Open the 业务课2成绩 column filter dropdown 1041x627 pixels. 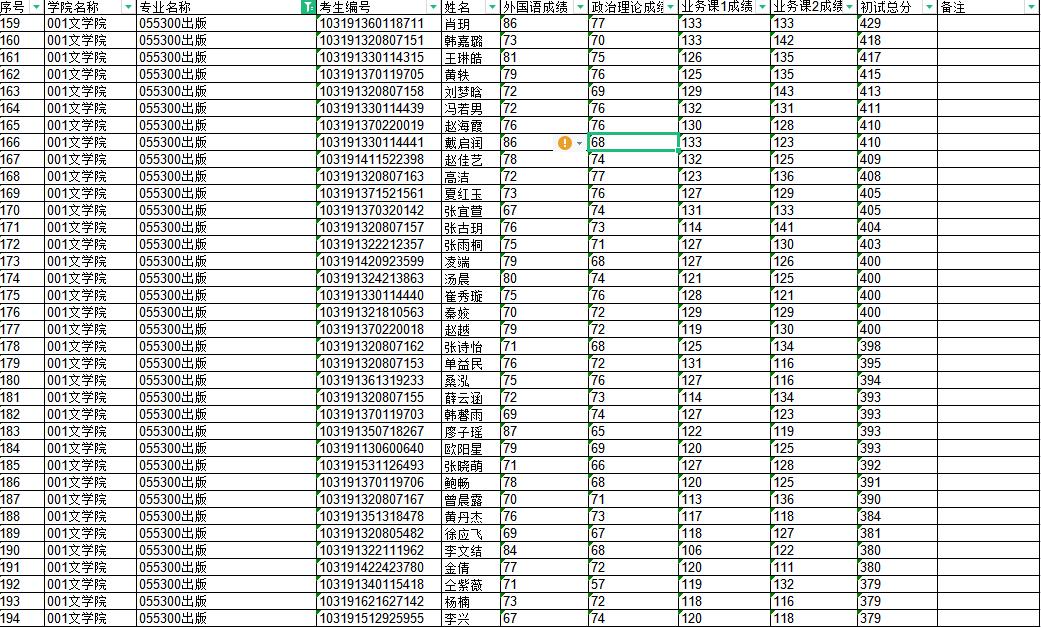[849, 7]
